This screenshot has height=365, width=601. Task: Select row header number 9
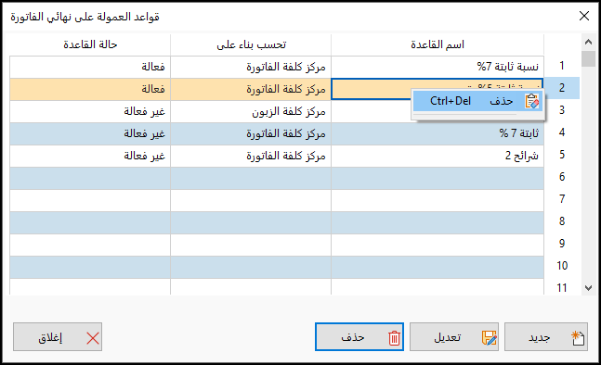tap(562, 243)
